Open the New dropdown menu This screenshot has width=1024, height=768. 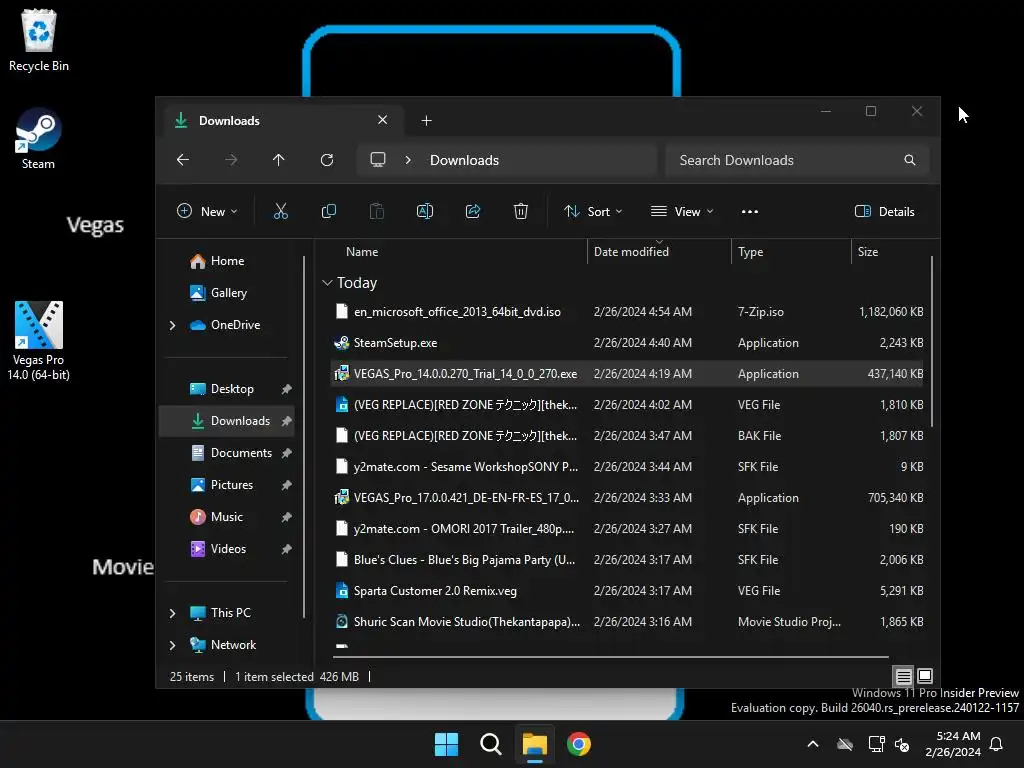(x=207, y=212)
